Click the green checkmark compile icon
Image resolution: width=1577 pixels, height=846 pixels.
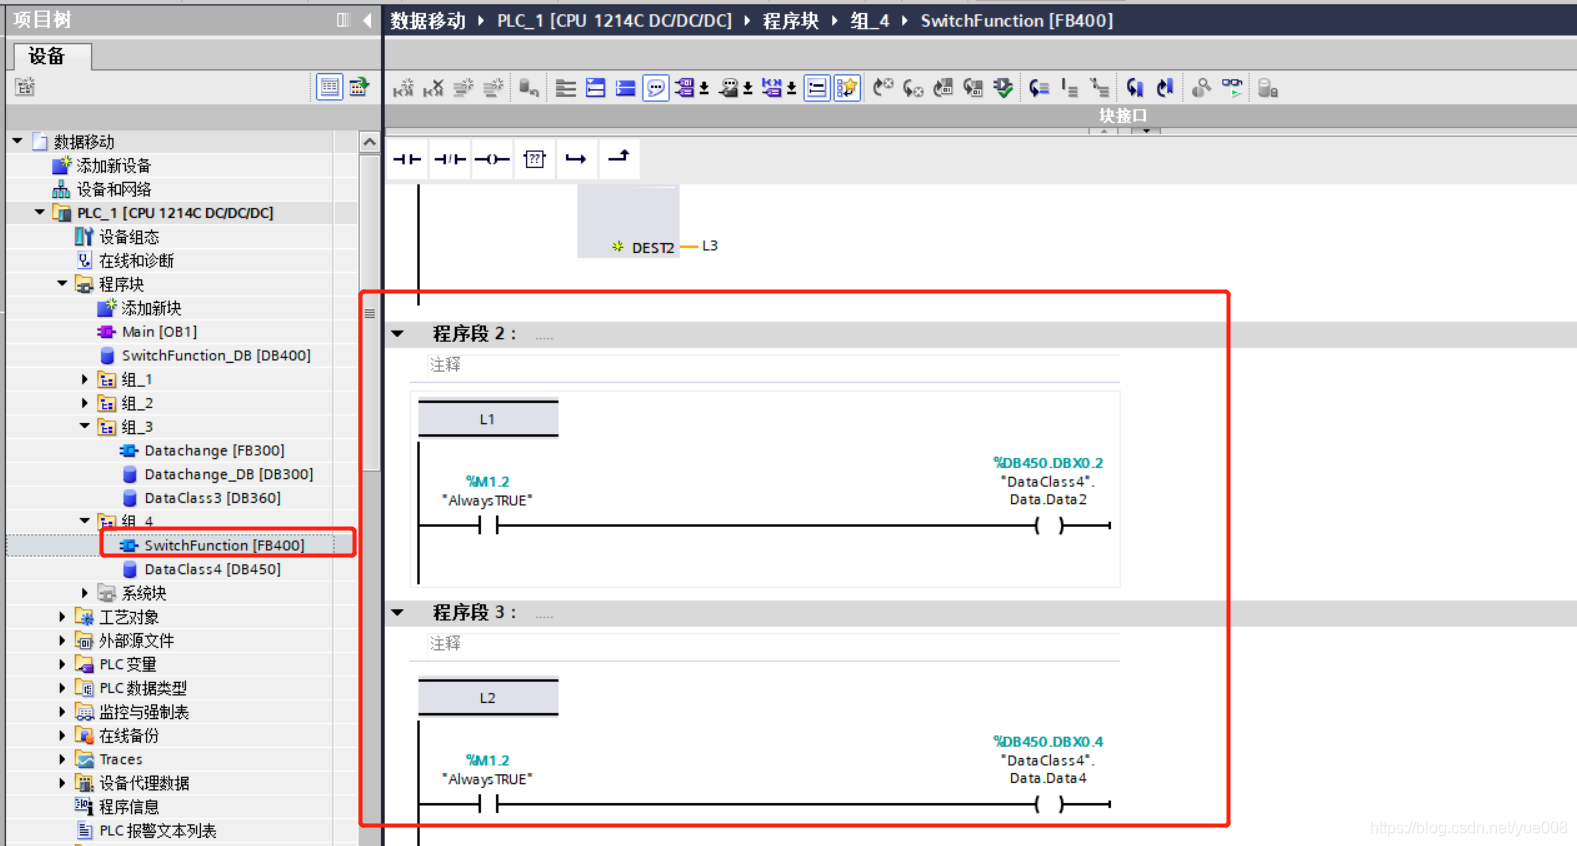point(1003,88)
